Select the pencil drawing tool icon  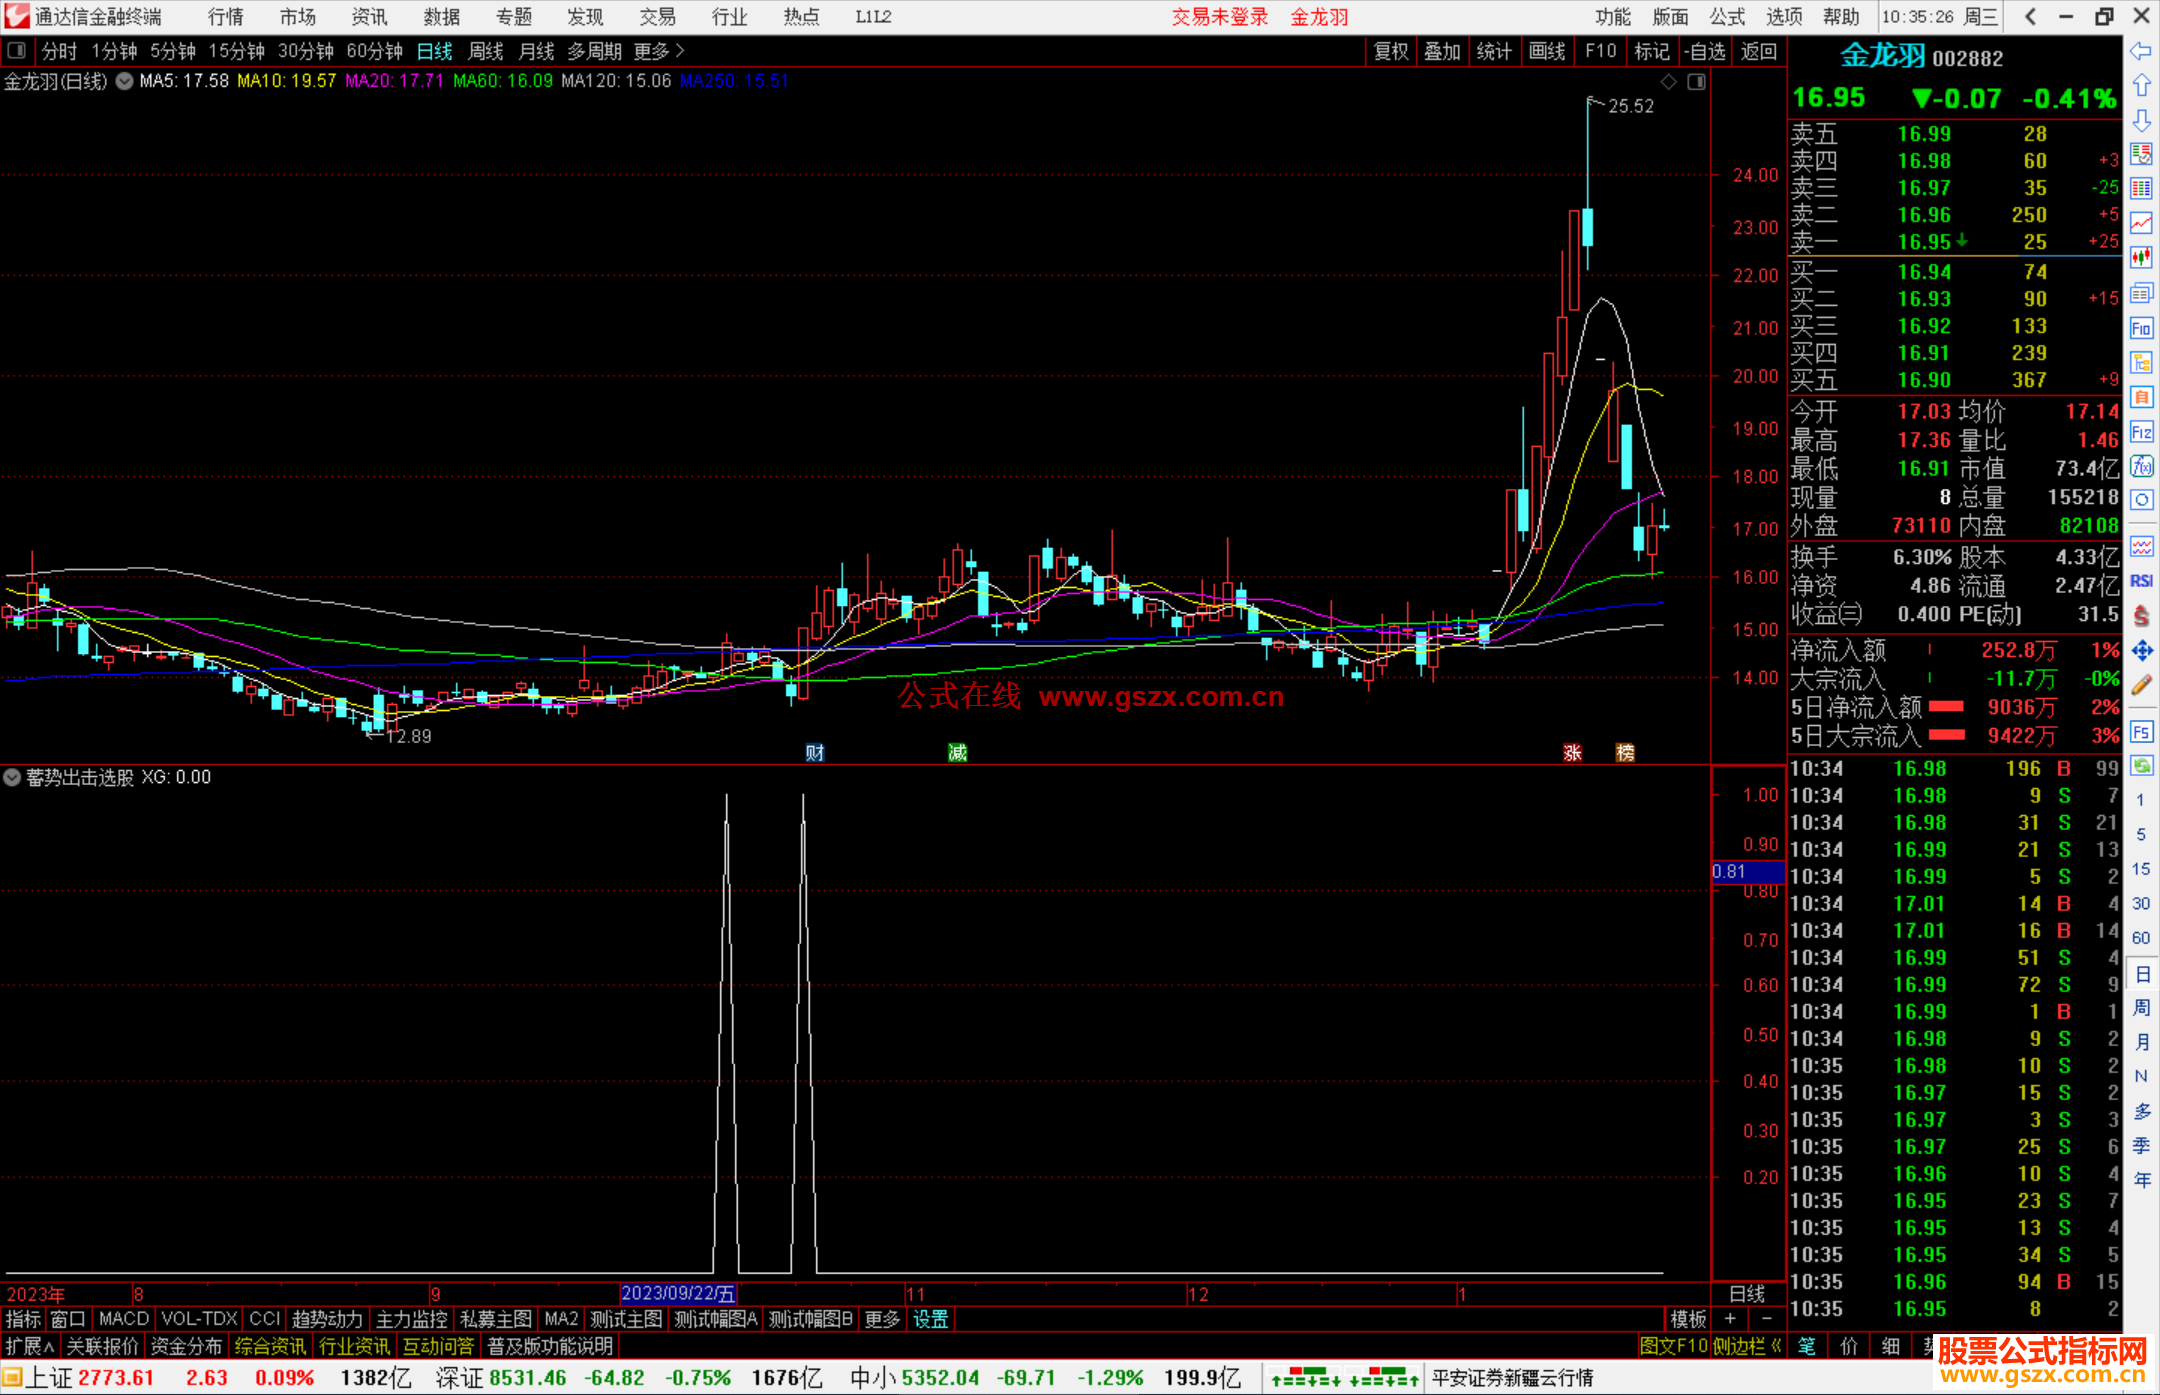coord(2141,685)
